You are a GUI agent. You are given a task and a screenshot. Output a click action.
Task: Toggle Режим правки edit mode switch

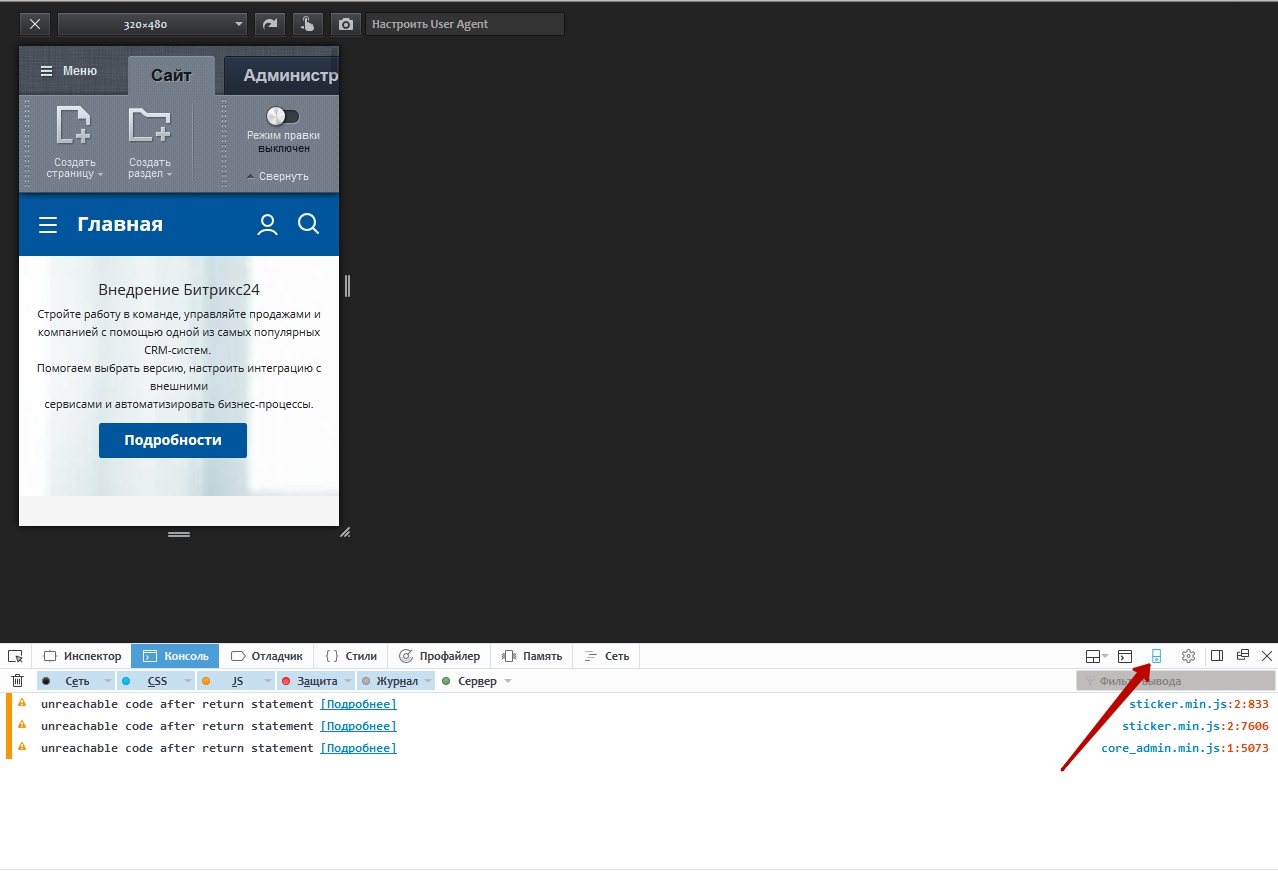283,116
